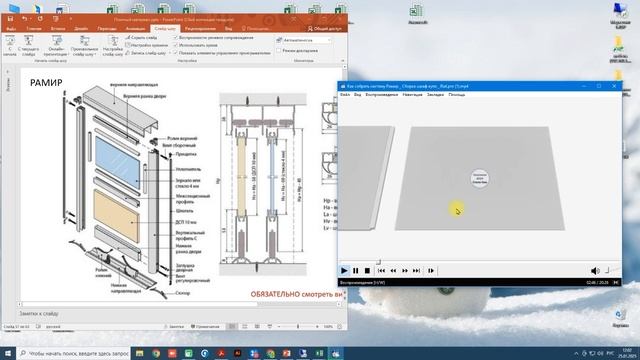Fast-forward the video in media player

tap(405, 271)
